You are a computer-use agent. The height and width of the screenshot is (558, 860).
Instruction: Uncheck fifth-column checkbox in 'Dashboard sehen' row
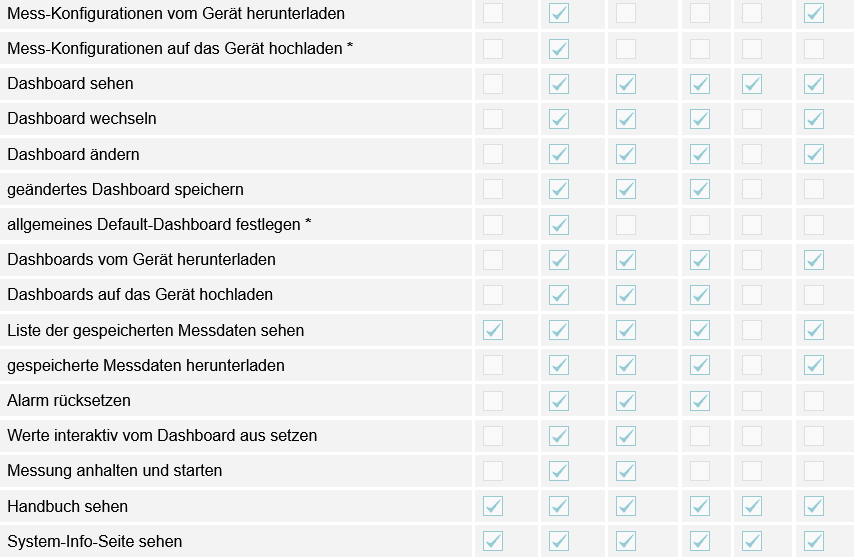(752, 84)
